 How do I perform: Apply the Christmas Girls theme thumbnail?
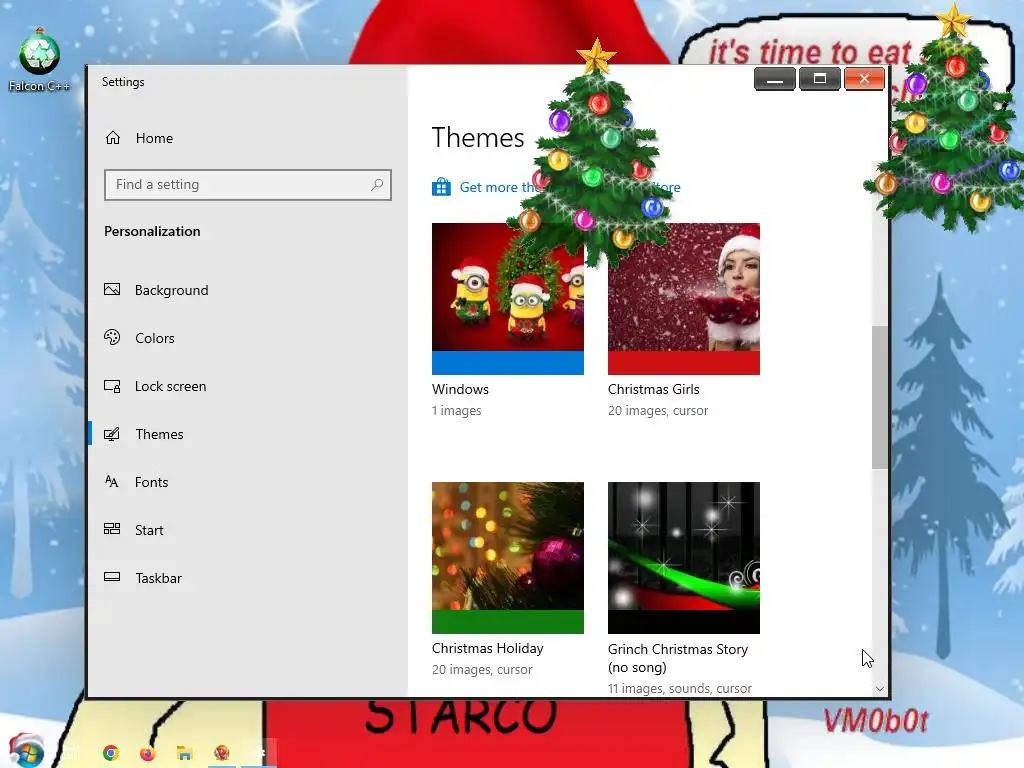pos(684,298)
